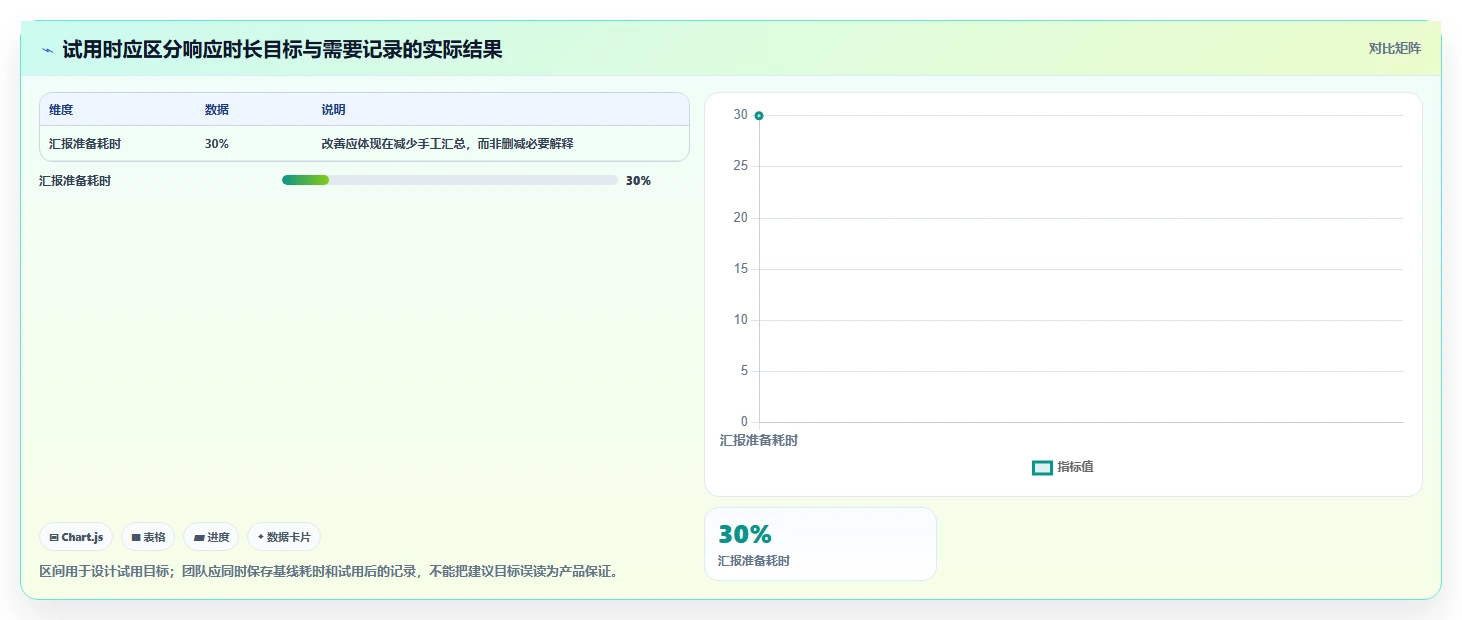Click the 30% value in the table row

tap(217, 144)
